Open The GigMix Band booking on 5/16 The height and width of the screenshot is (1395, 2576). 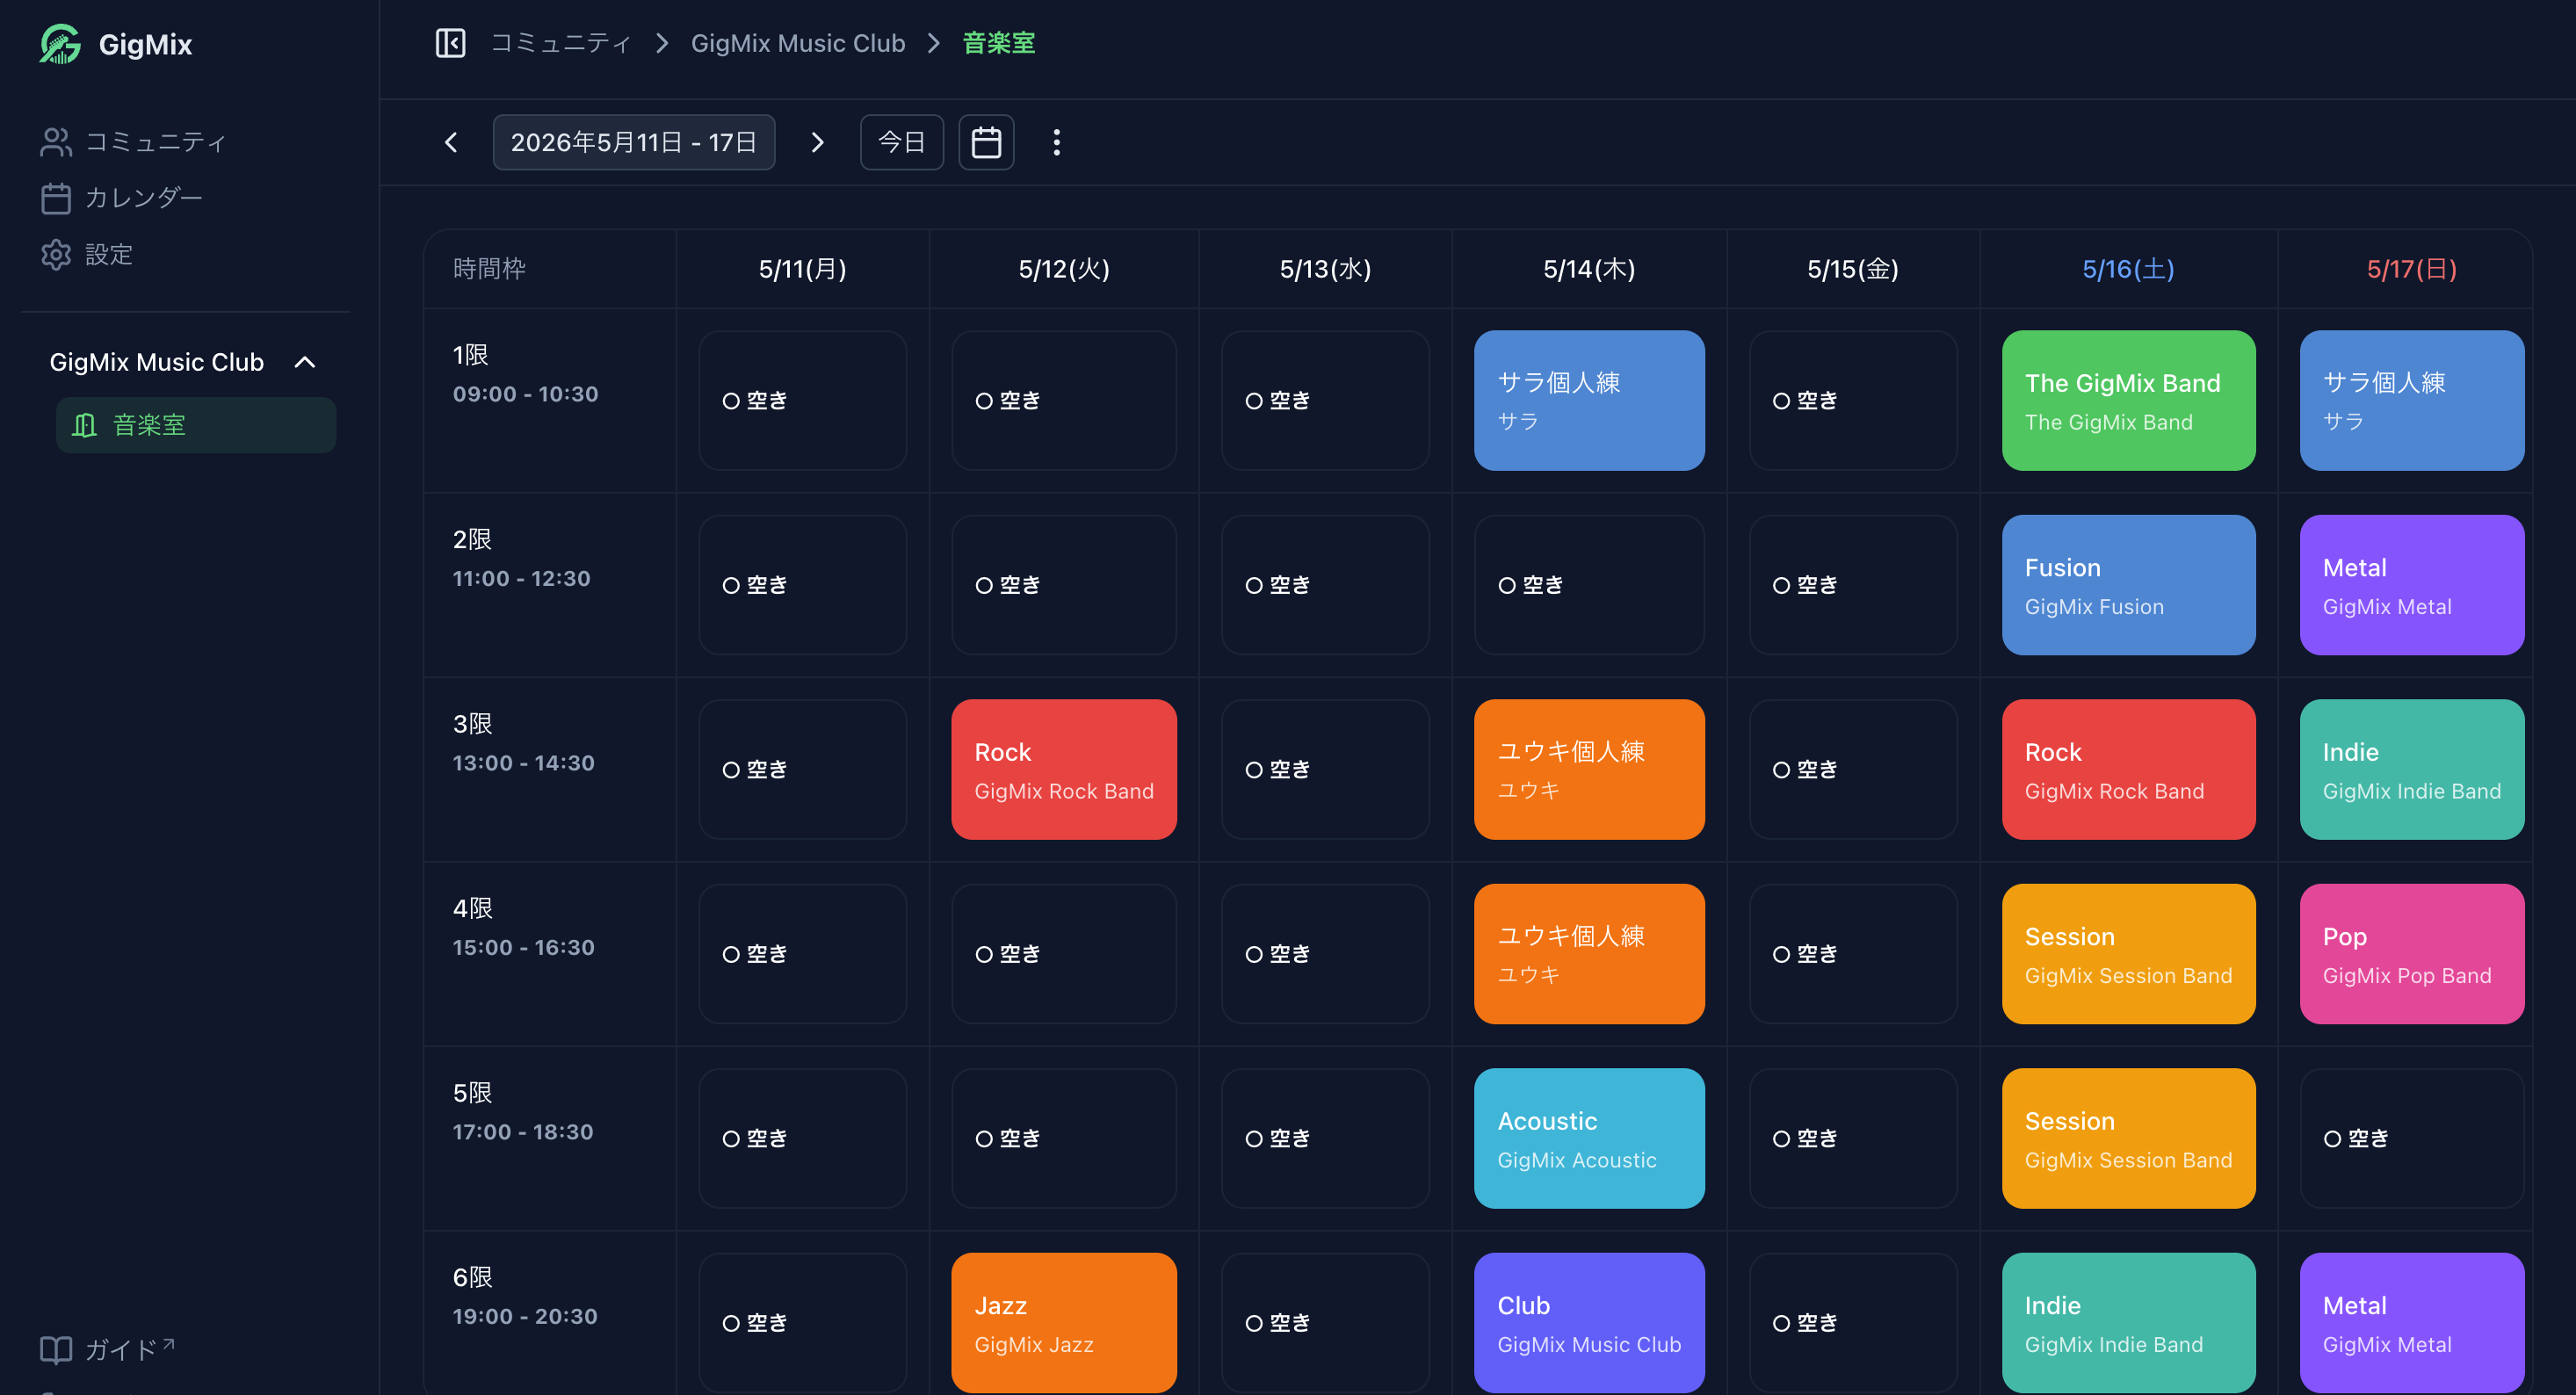tap(2128, 400)
